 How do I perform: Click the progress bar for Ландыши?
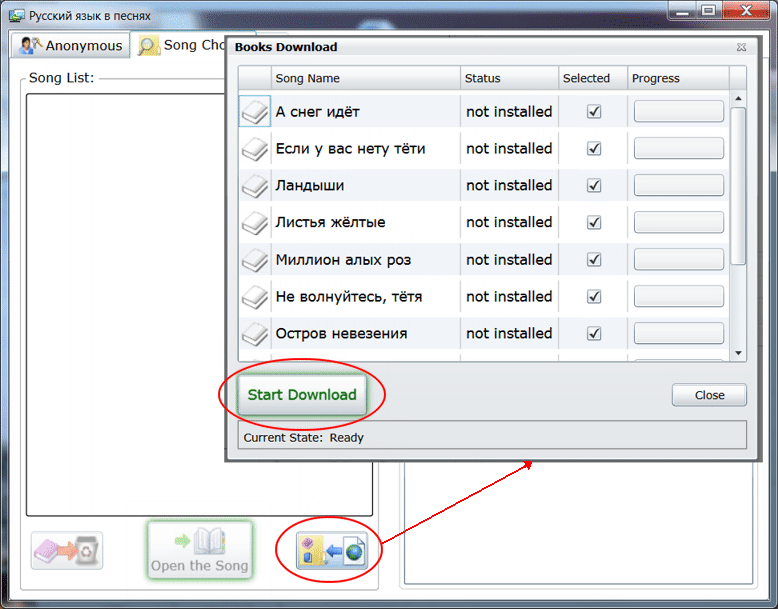pos(678,186)
